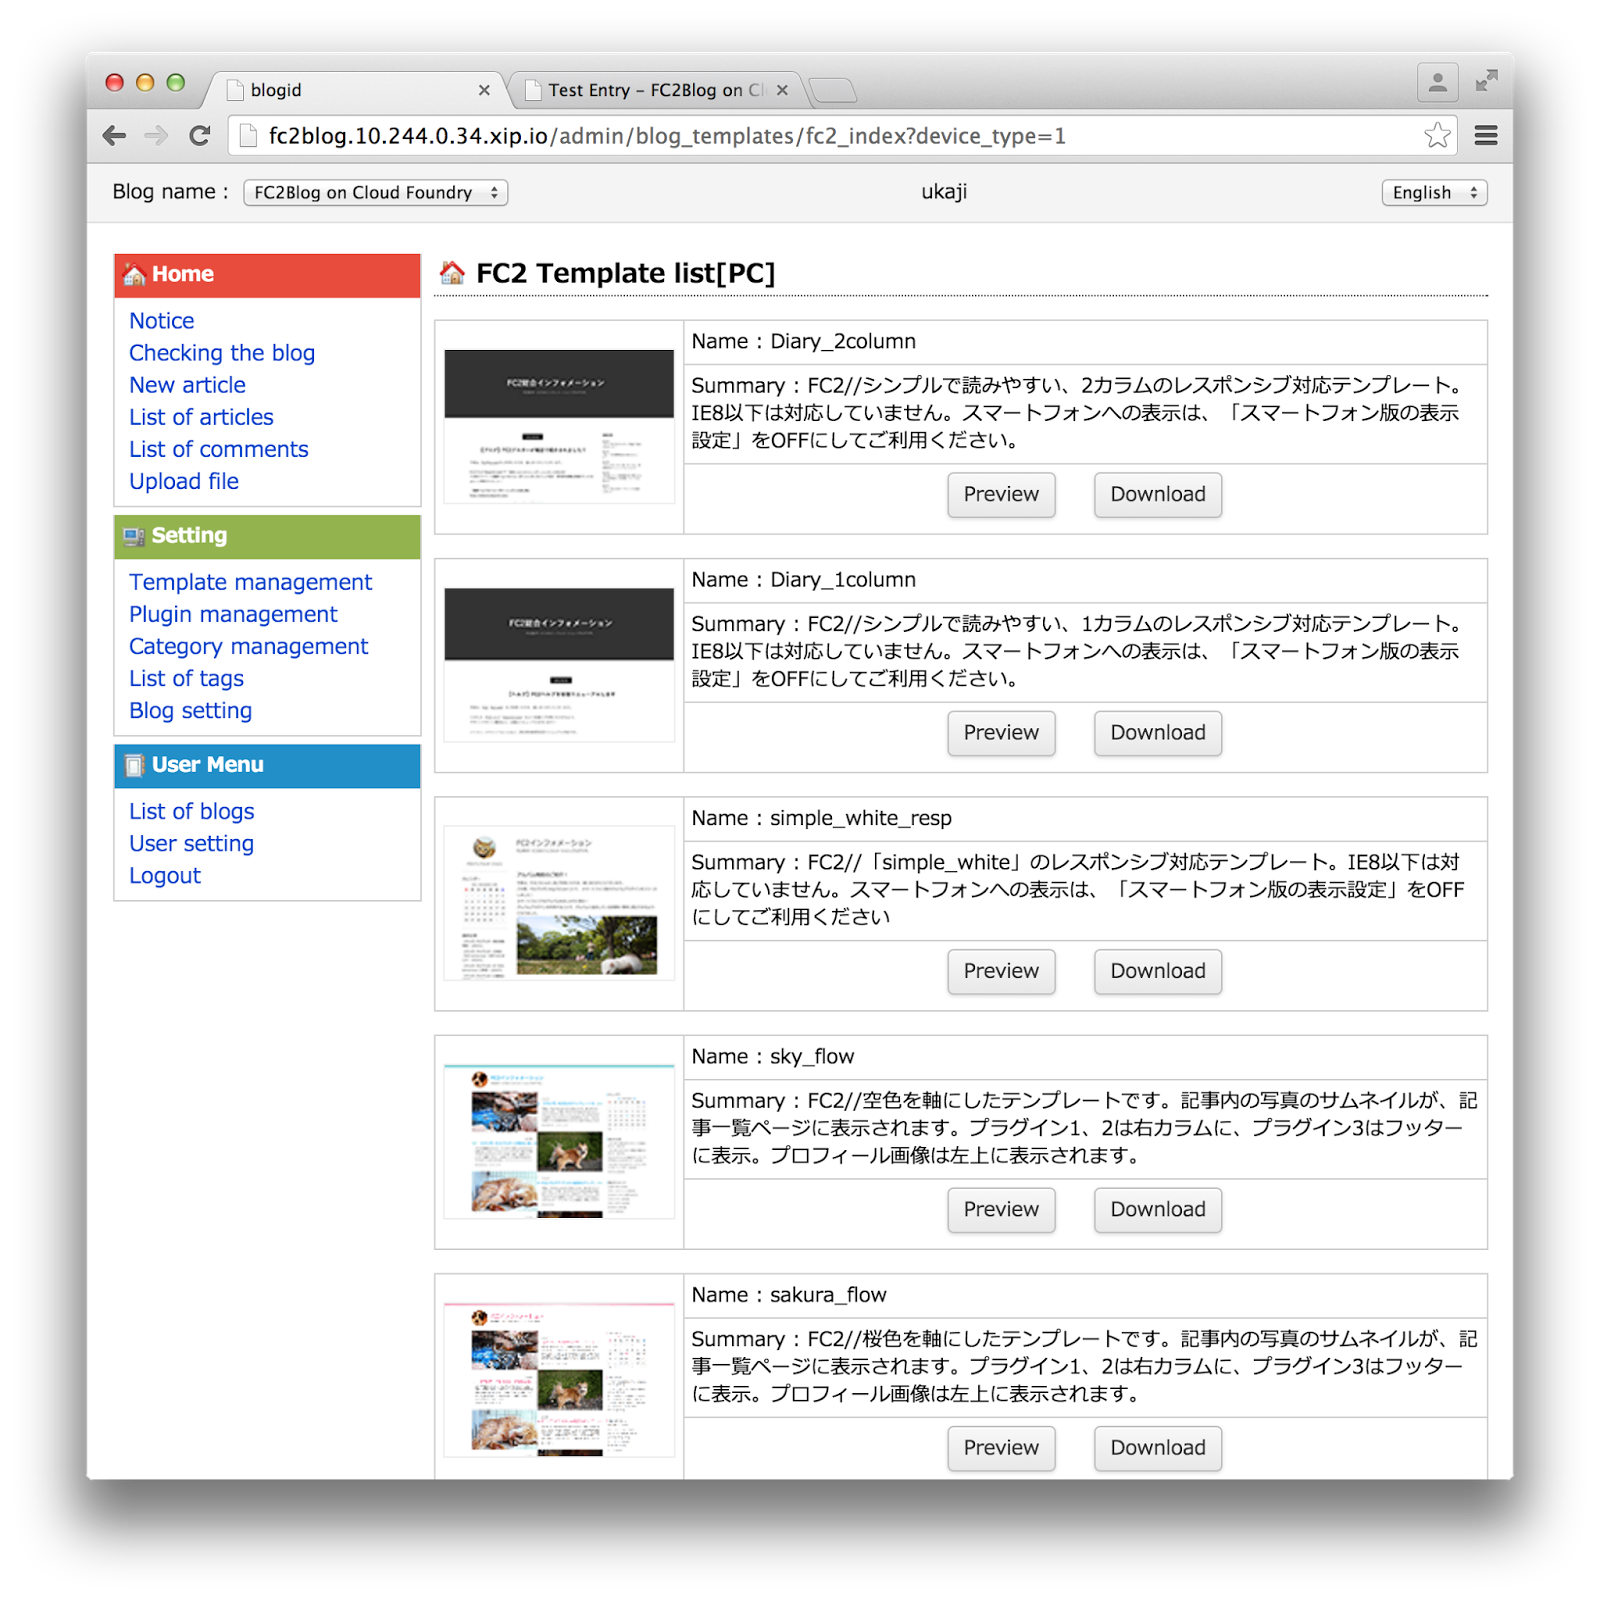The width and height of the screenshot is (1600, 1600).
Task: Preview the Diary_1column template
Action: [x=1001, y=733]
